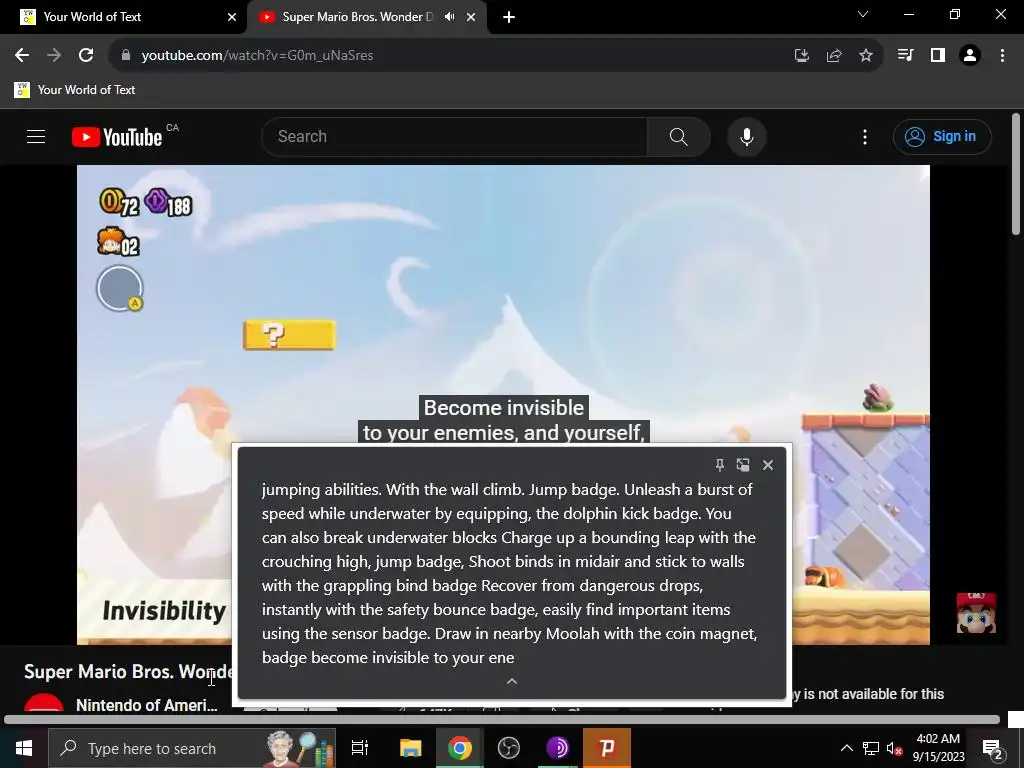This screenshot has height=768, width=1024.
Task: Open the tab search dropdown arrow
Action: [863, 14]
